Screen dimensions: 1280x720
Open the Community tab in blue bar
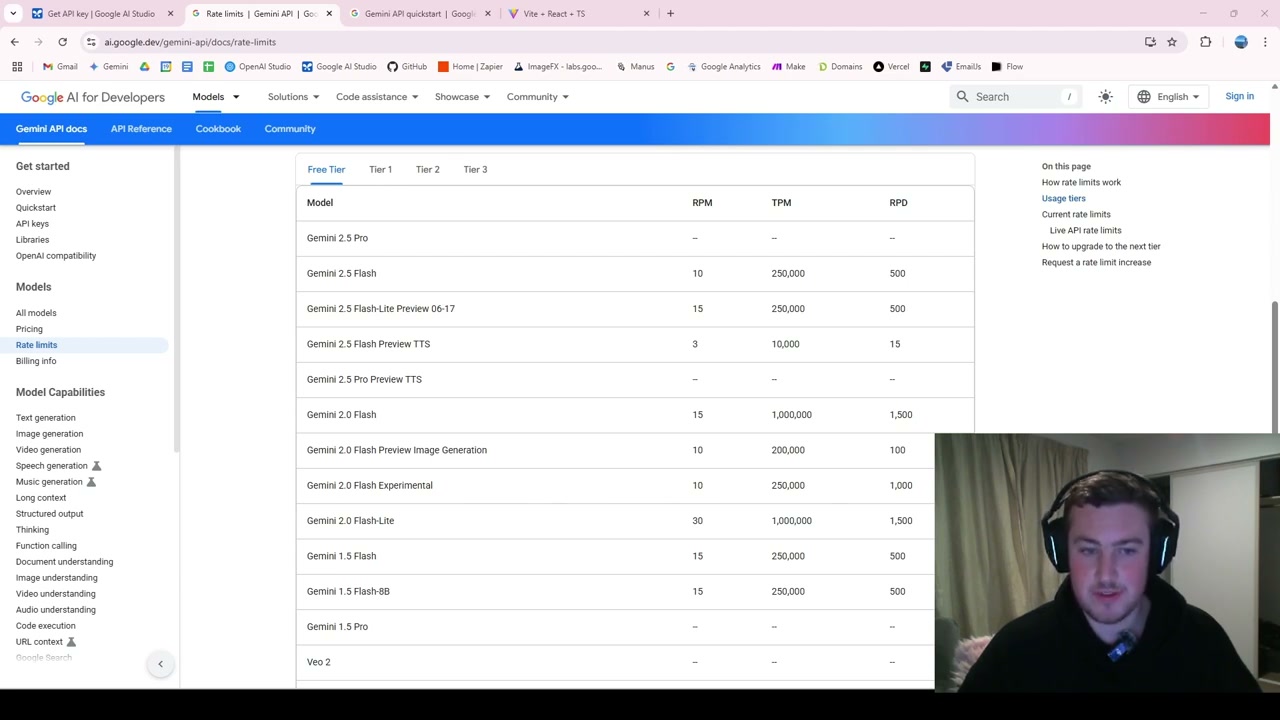click(x=290, y=129)
